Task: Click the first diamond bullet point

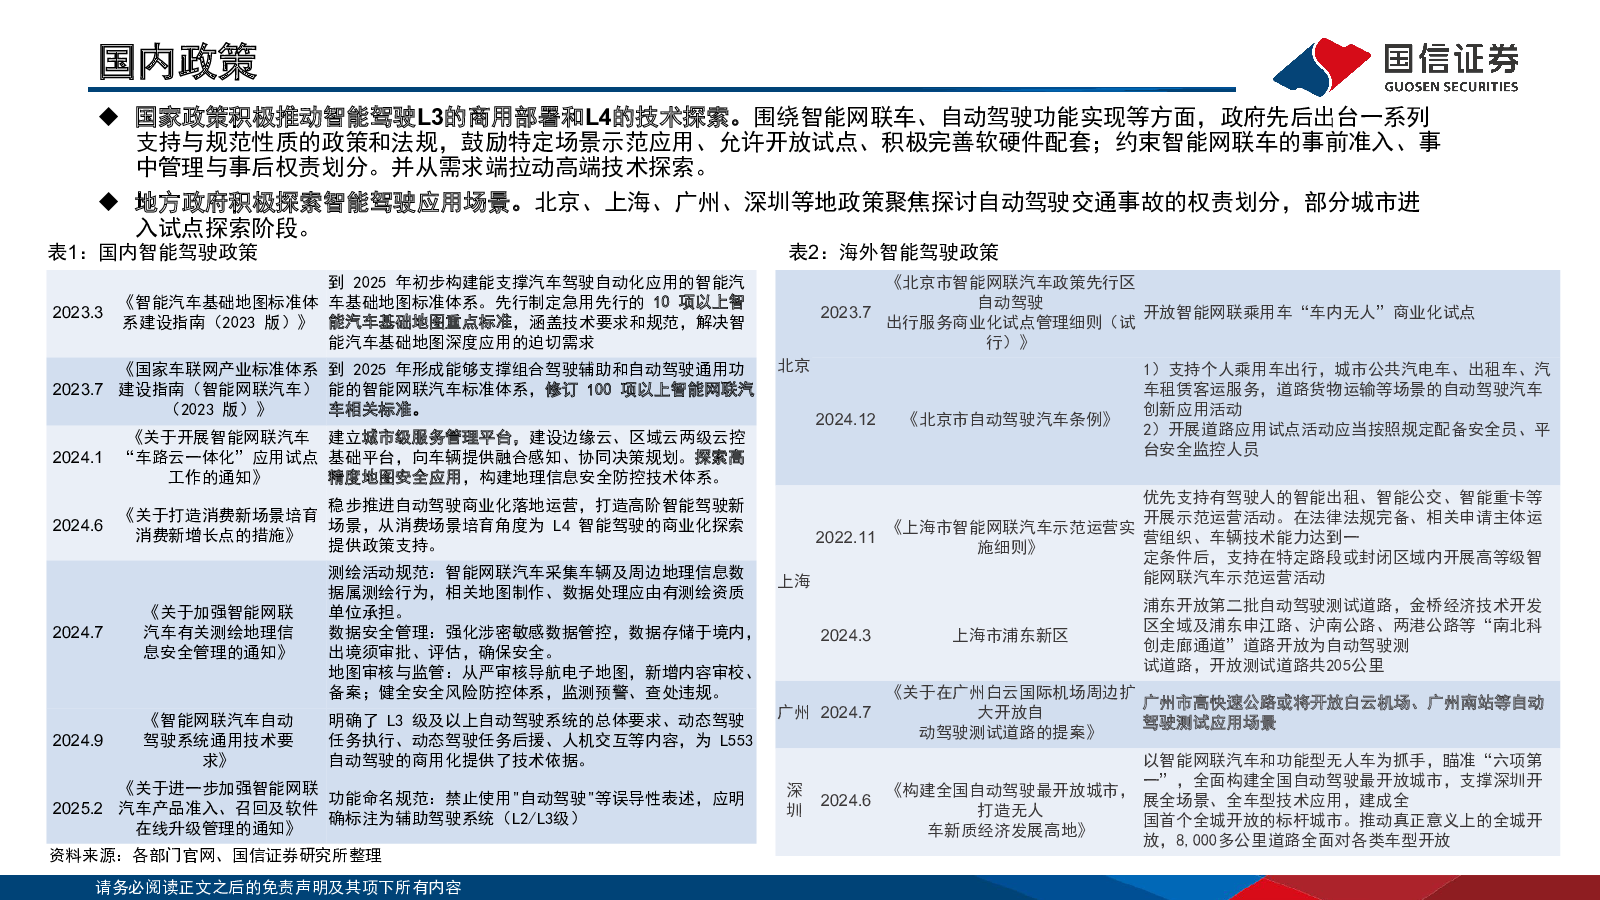Action: (x=109, y=117)
